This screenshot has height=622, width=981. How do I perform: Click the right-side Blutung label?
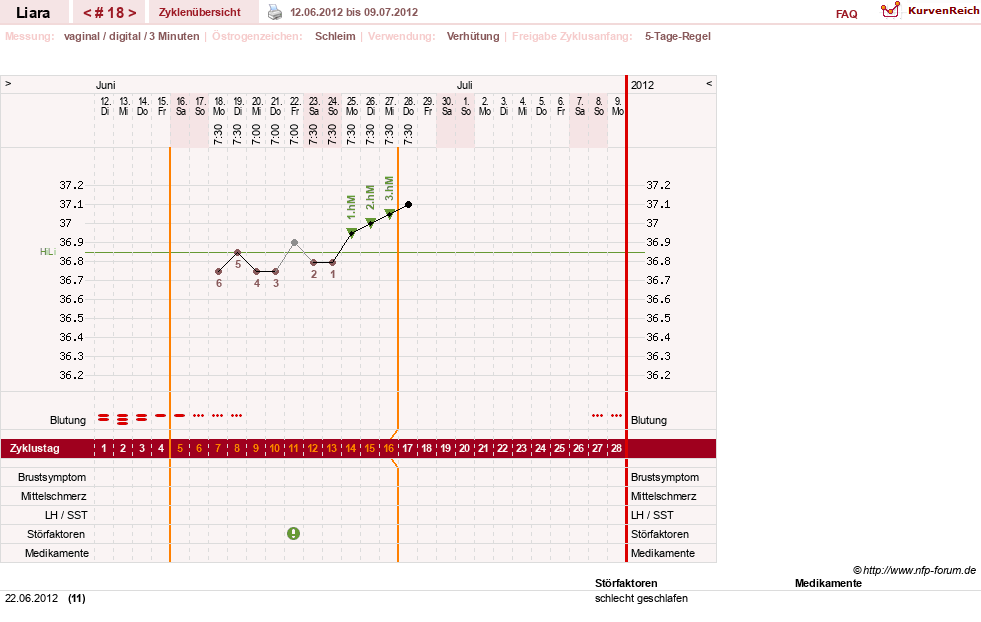[649, 421]
